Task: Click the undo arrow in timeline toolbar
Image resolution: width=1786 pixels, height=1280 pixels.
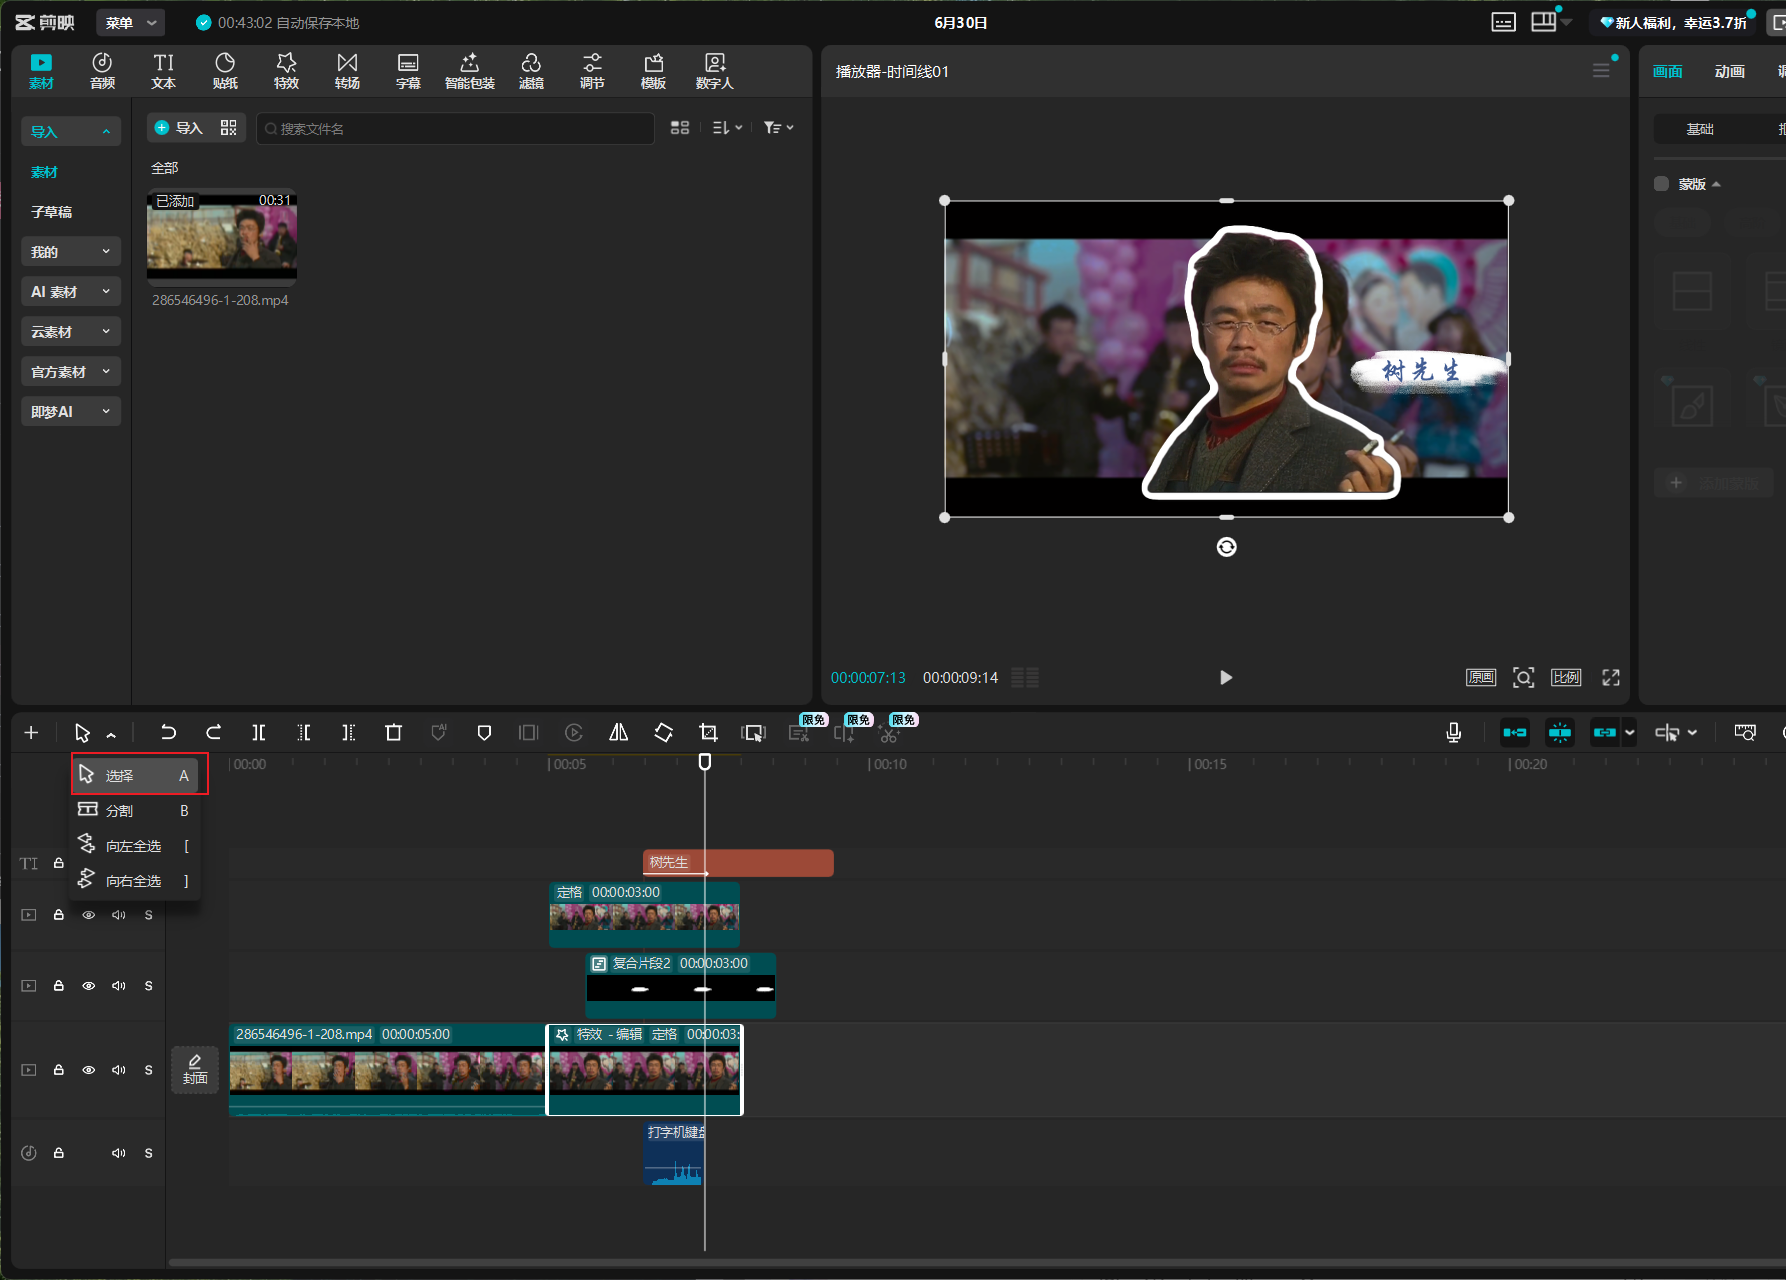Action: (x=168, y=733)
